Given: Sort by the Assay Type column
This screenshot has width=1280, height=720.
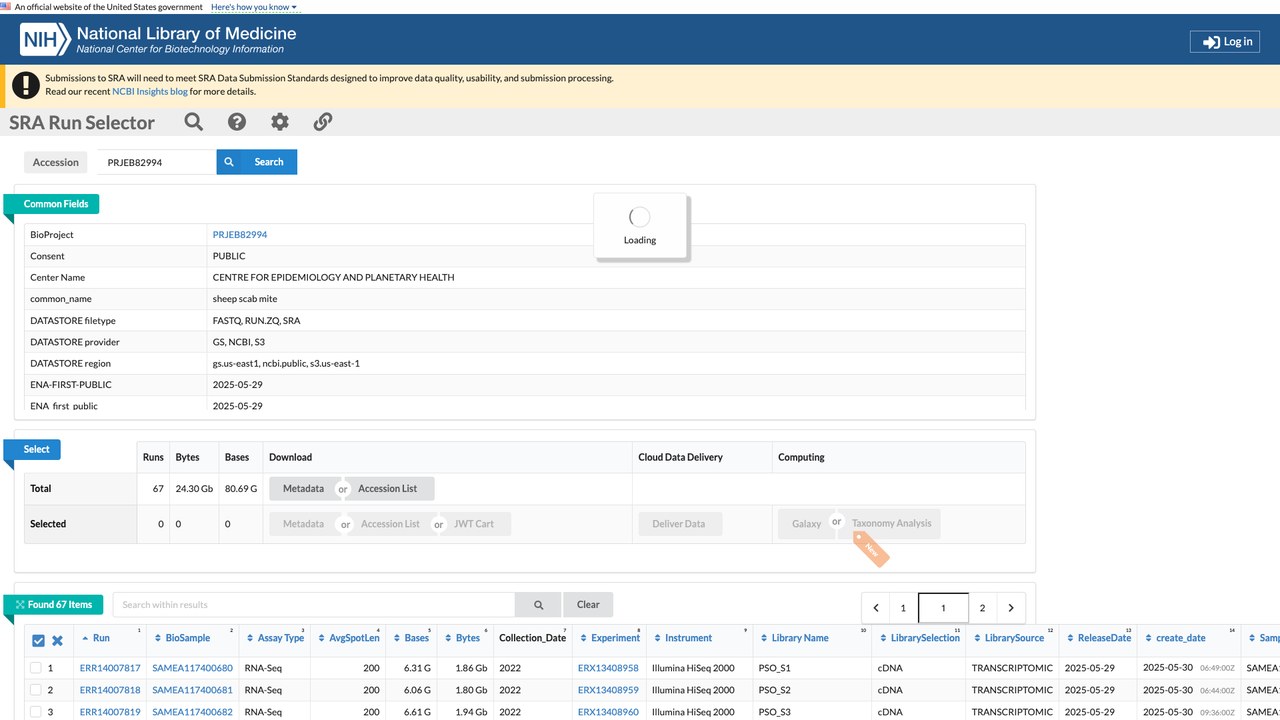Looking at the screenshot, I should click(x=281, y=638).
